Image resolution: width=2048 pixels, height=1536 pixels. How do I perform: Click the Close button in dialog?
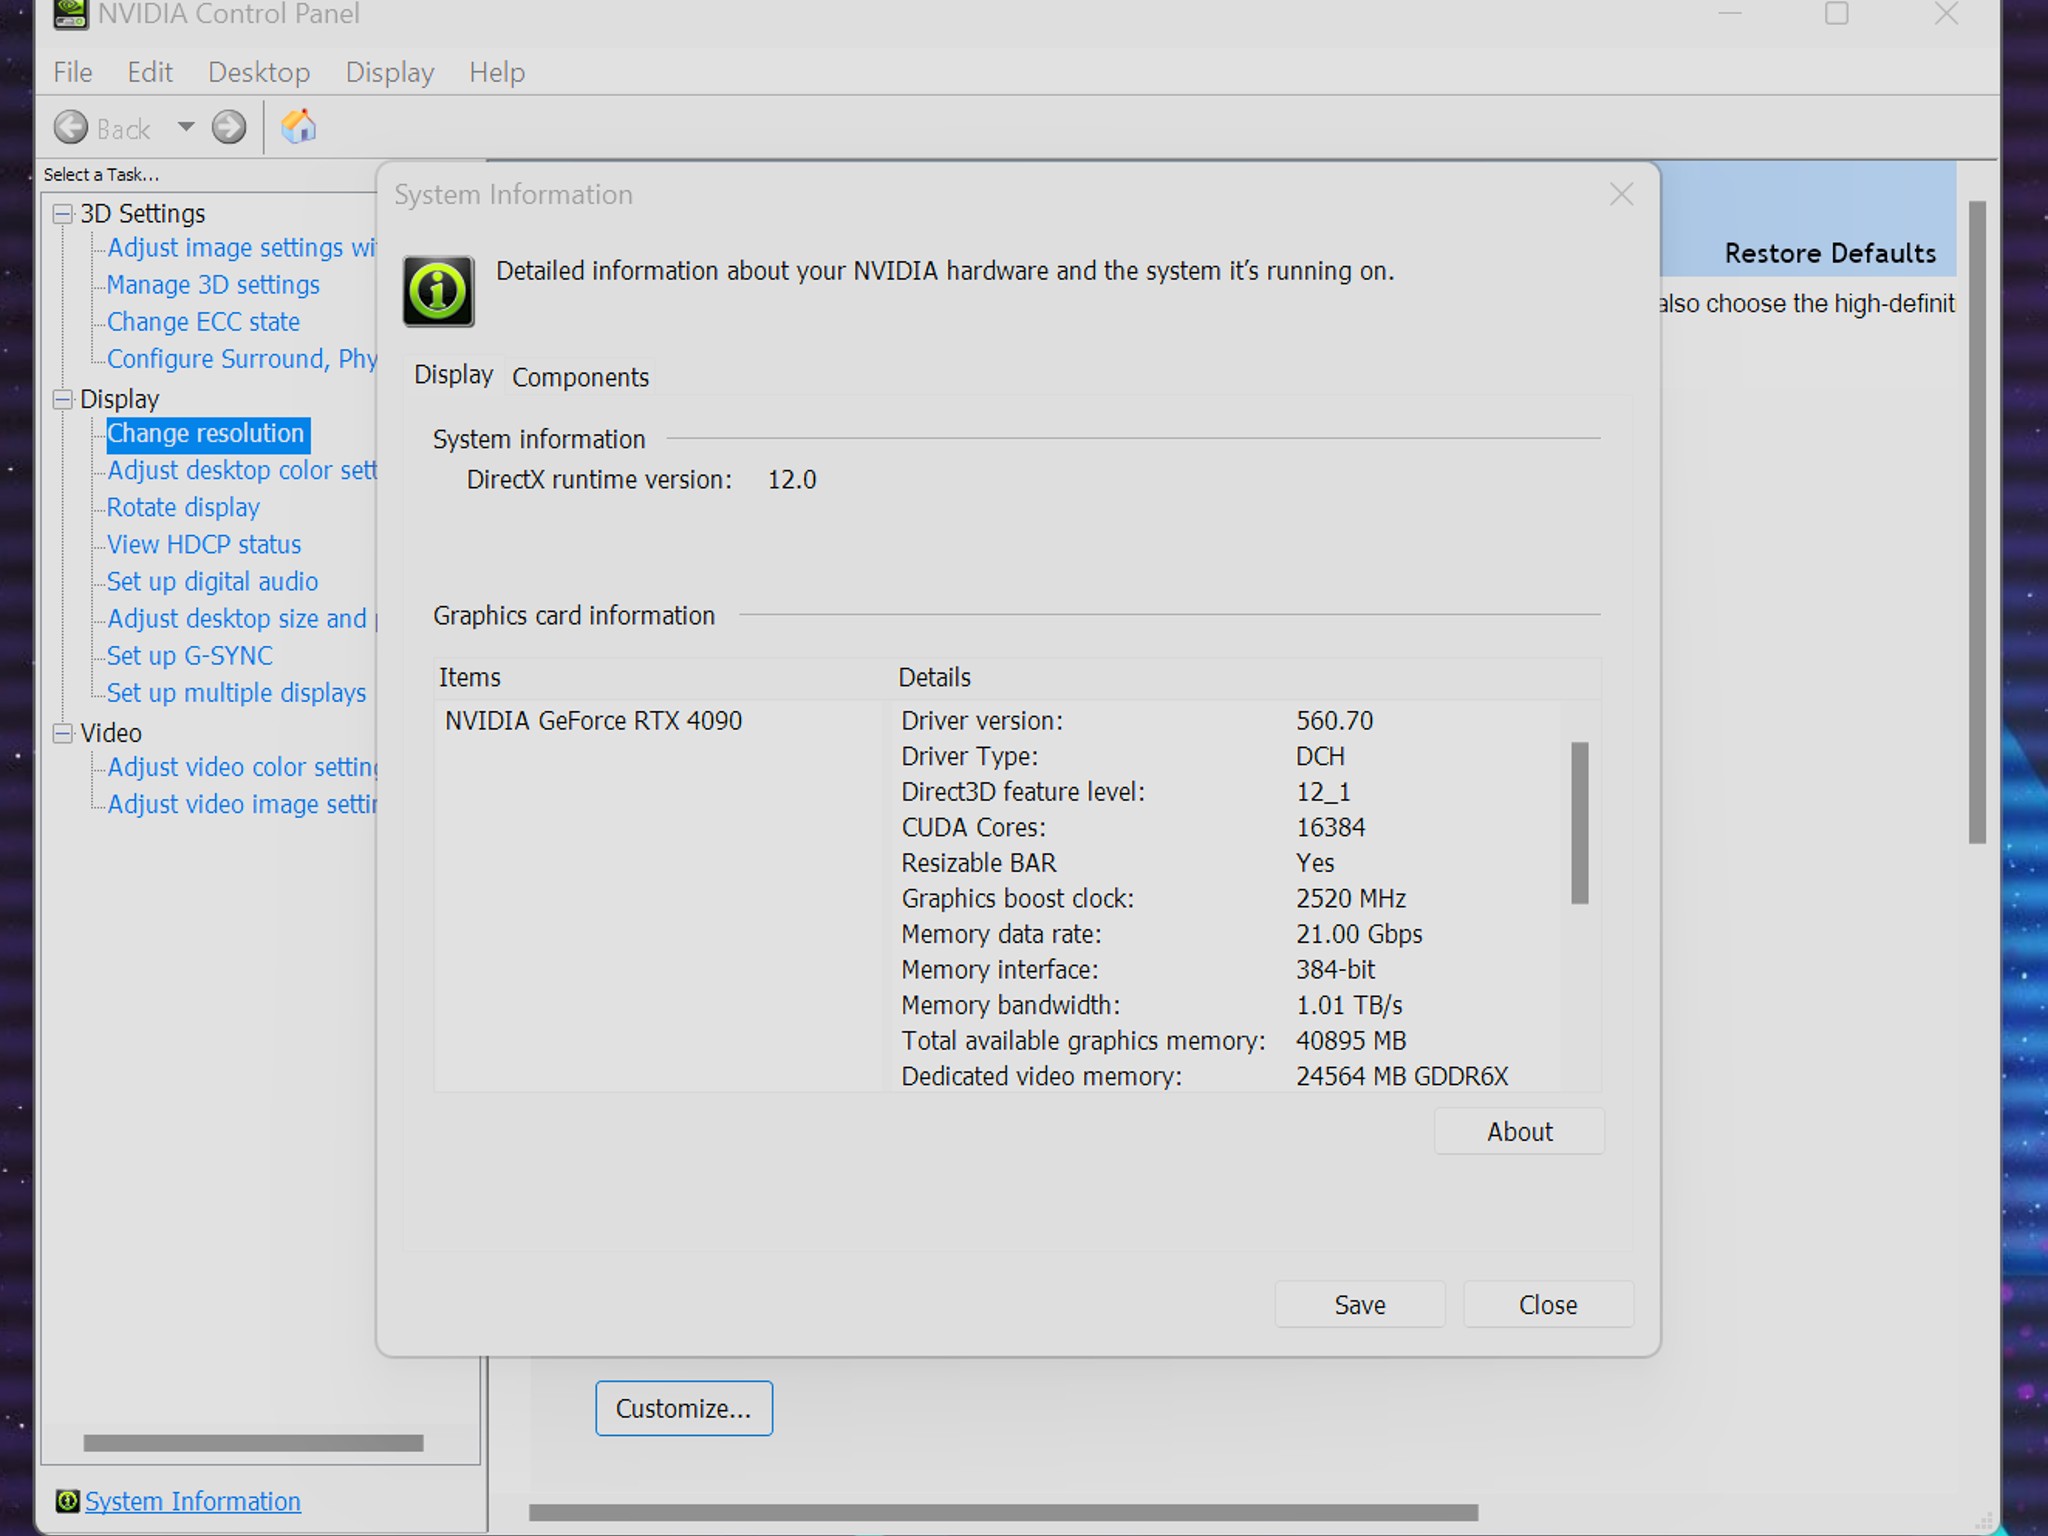tap(1548, 1304)
